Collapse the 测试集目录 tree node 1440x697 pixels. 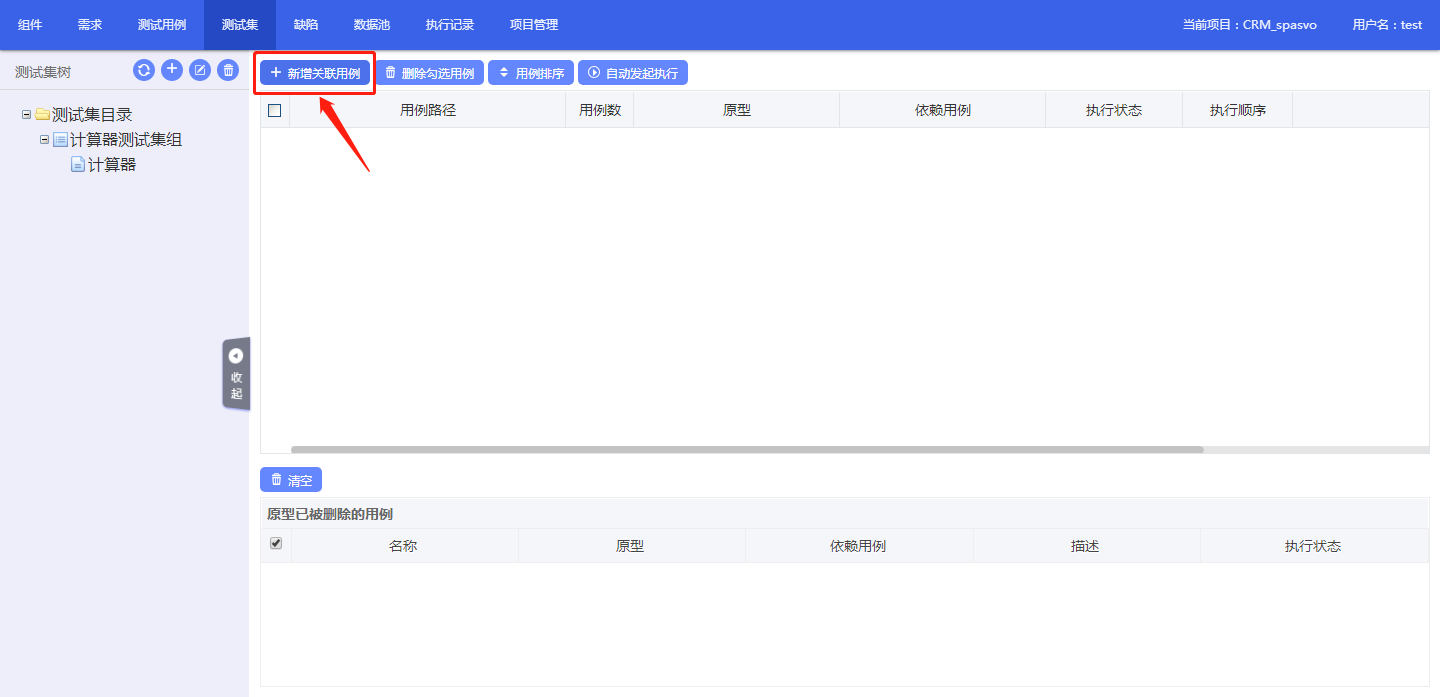24,114
